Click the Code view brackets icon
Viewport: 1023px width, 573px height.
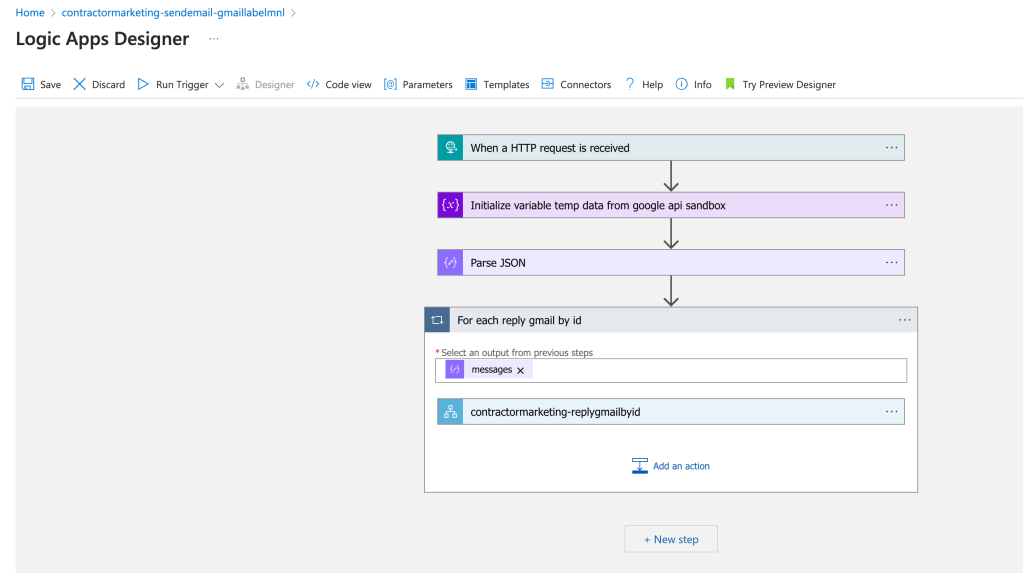click(313, 84)
